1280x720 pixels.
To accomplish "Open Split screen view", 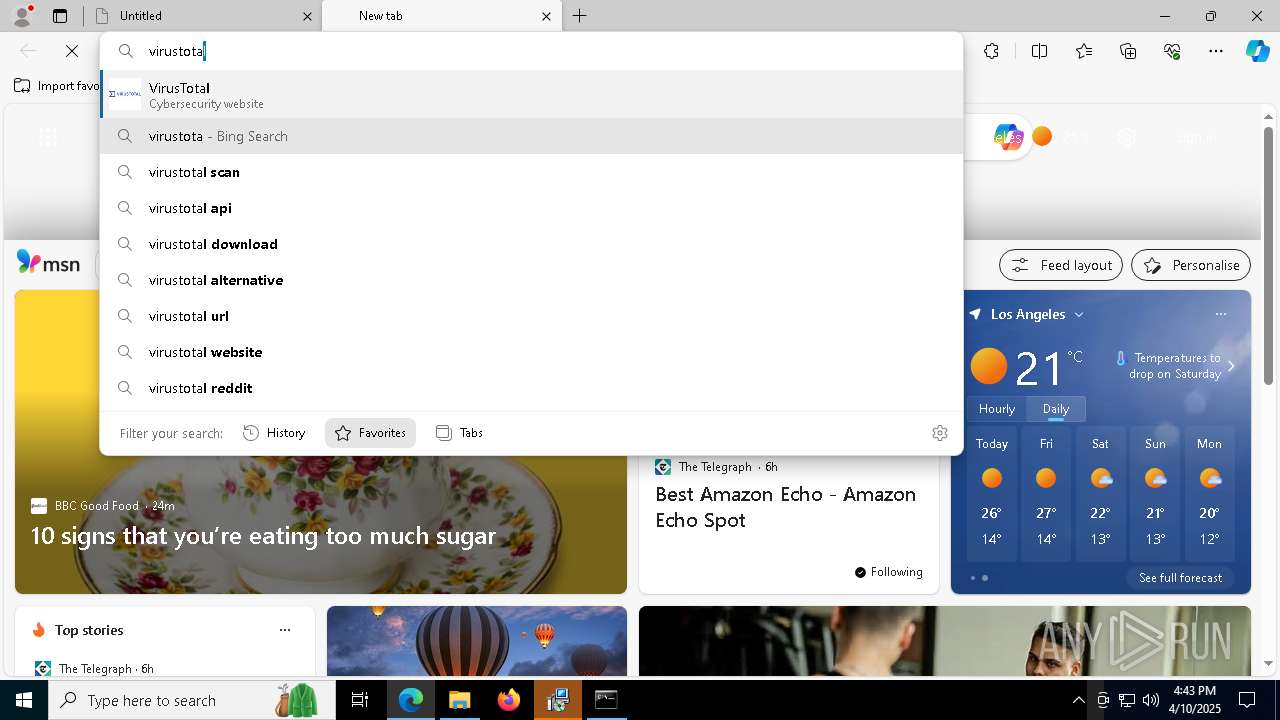I will (x=1039, y=51).
